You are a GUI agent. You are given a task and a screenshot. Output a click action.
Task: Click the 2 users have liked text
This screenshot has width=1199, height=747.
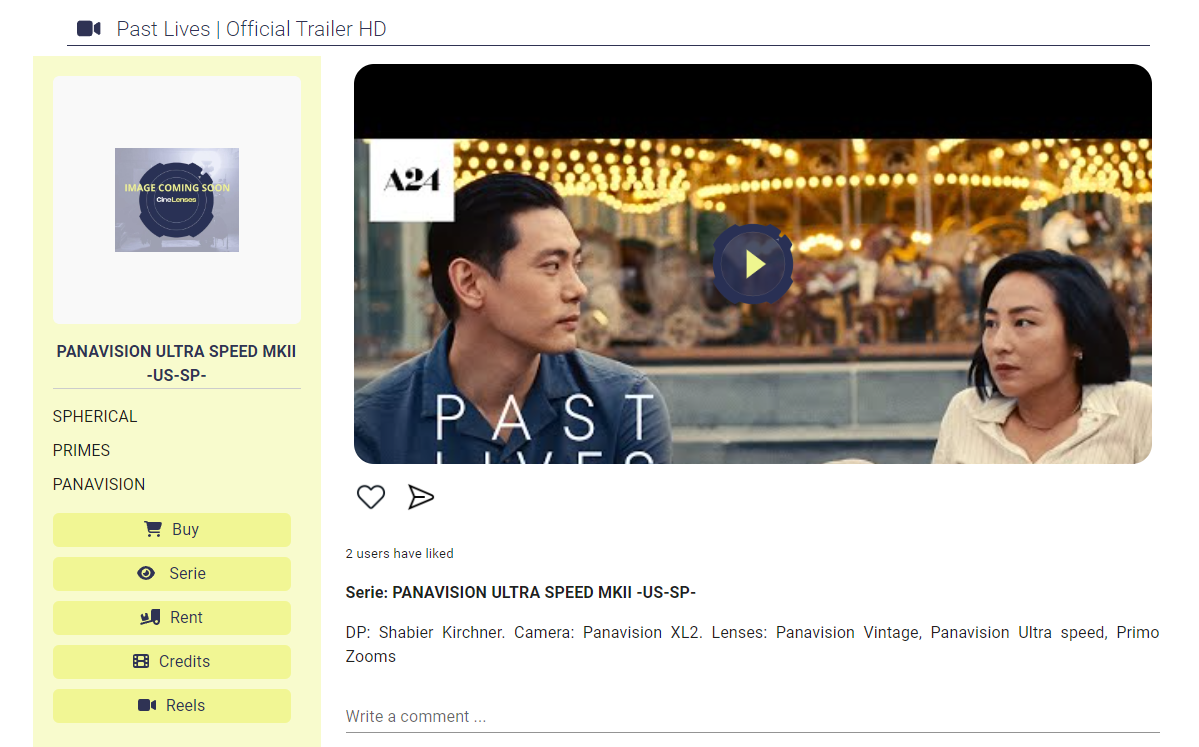click(x=399, y=554)
